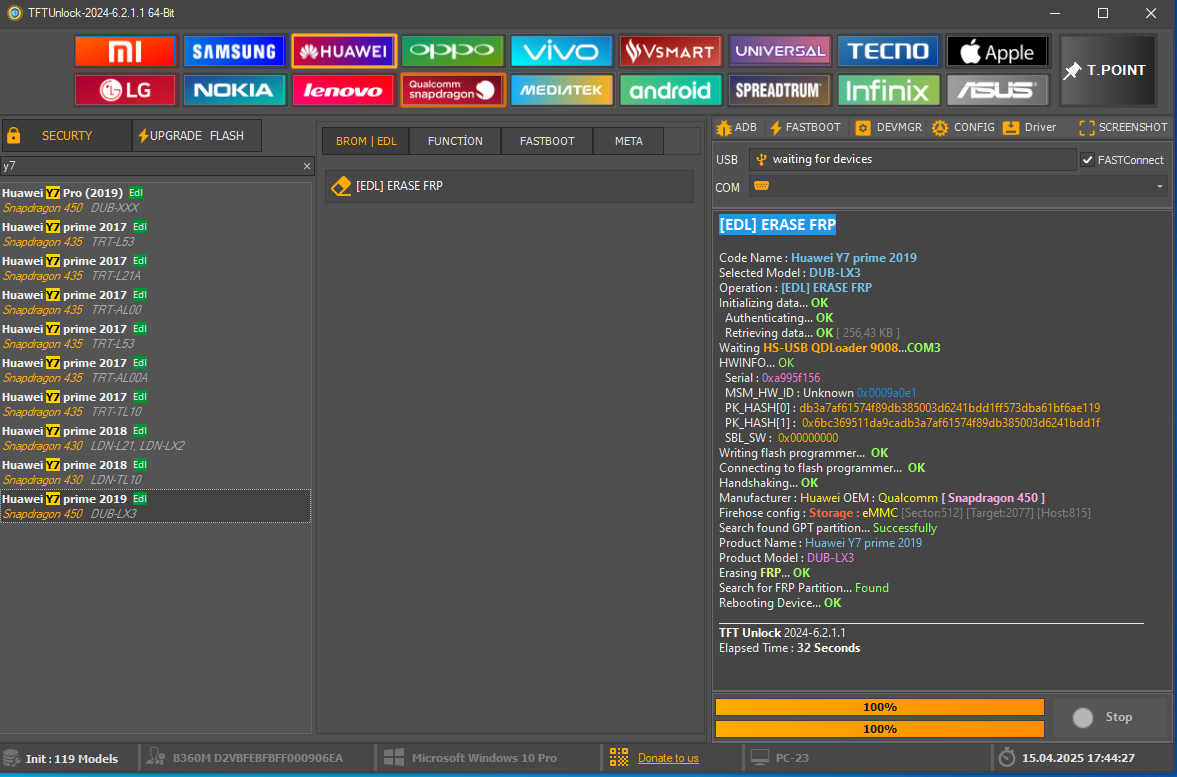Open the Donate to us link
The image size is (1177, 777).
pos(668,758)
